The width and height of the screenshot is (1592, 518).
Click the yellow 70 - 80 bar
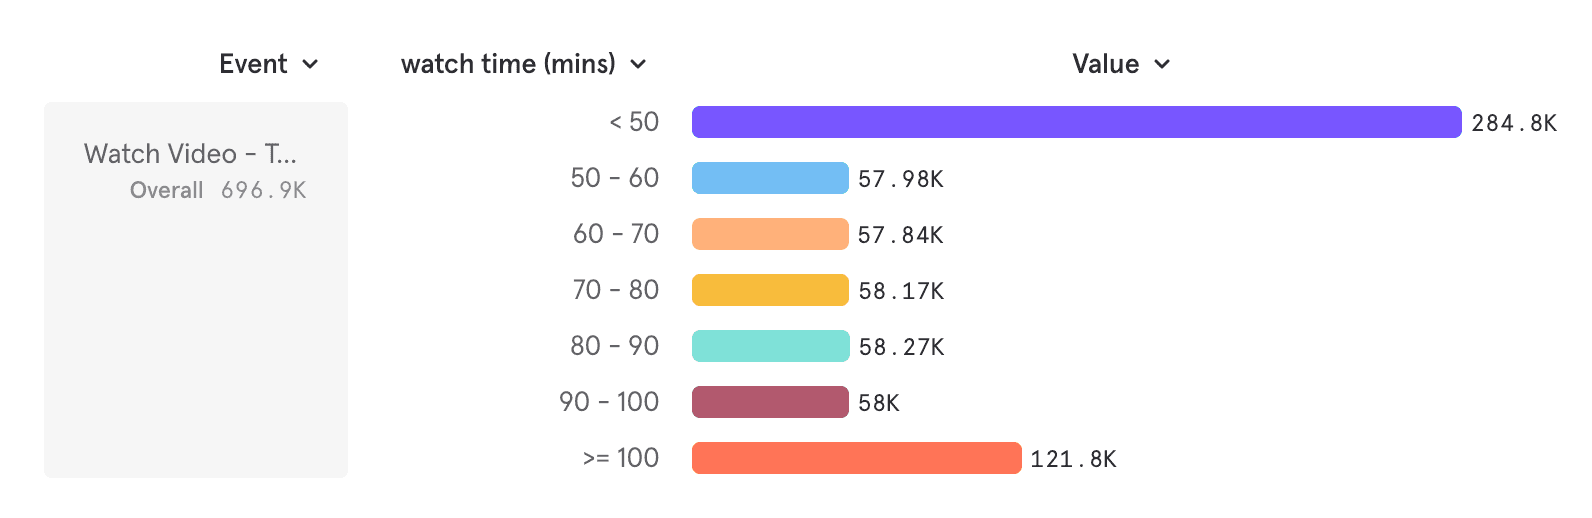point(770,290)
